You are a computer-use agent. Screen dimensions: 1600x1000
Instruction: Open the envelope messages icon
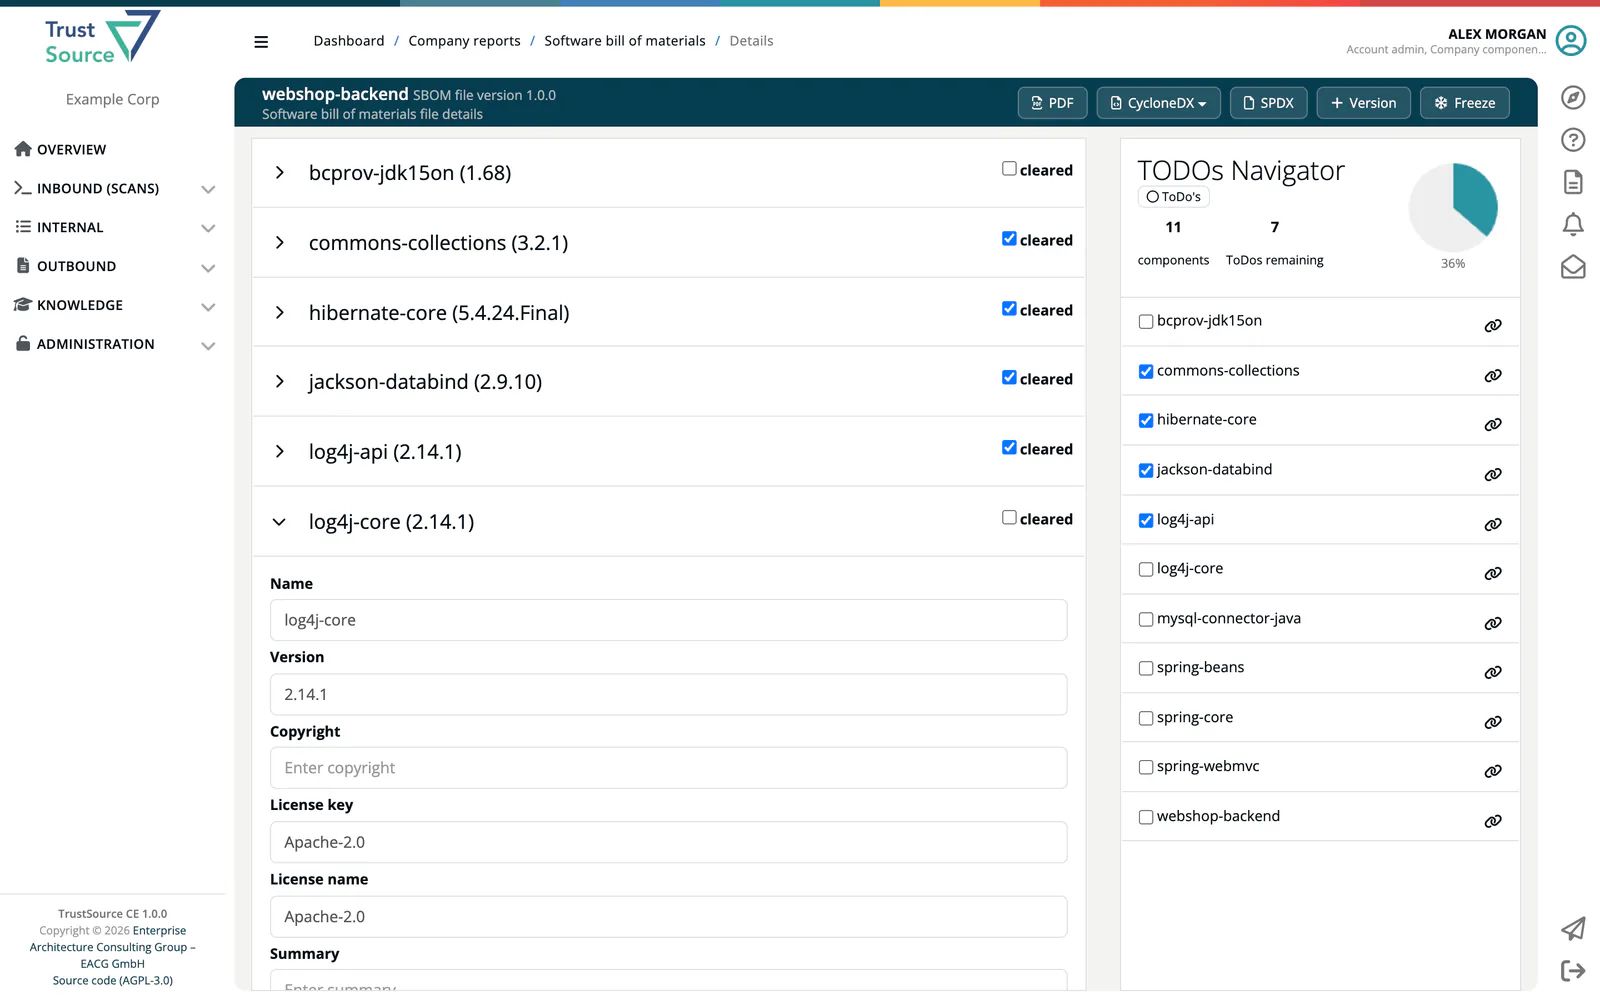[x=1573, y=267]
